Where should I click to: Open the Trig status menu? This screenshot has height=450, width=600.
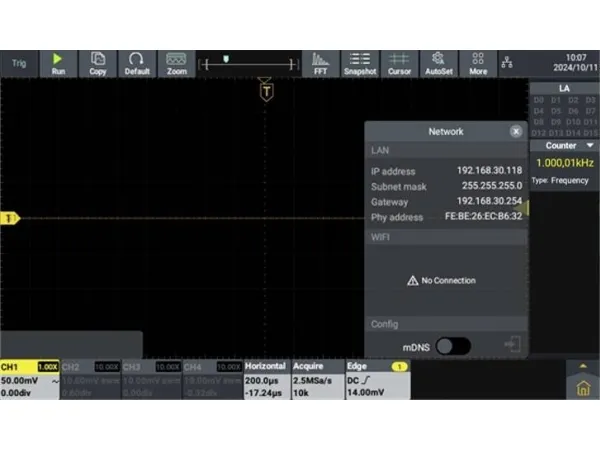[19, 64]
